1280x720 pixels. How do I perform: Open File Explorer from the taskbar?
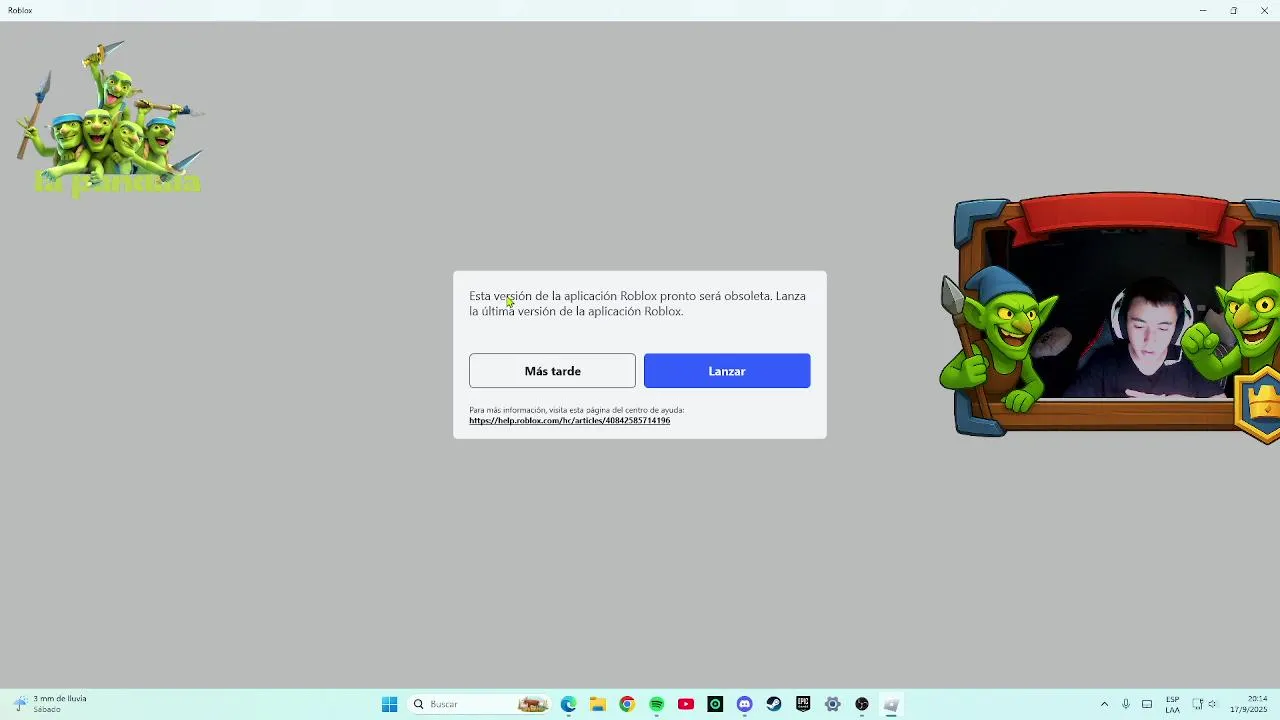[x=598, y=704]
